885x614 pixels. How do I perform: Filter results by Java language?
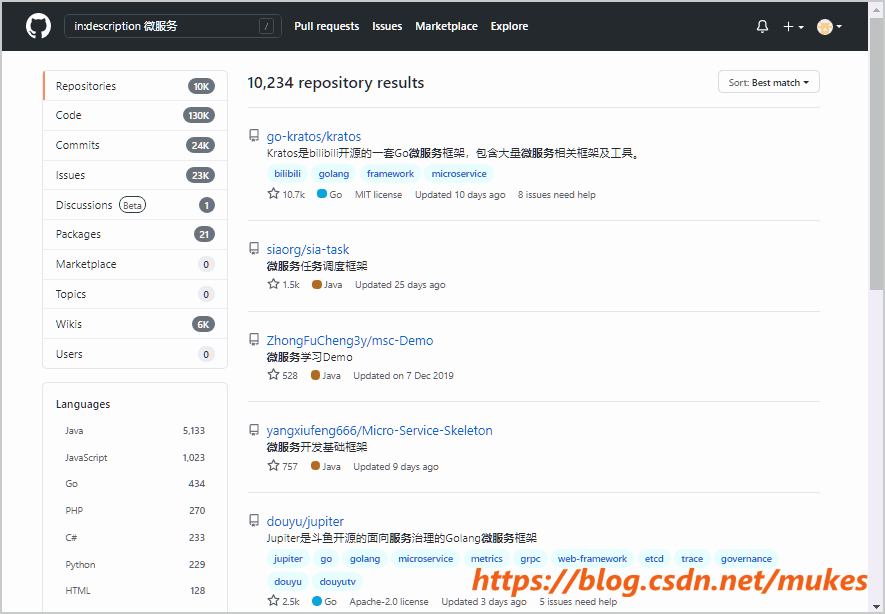(135, 431)
